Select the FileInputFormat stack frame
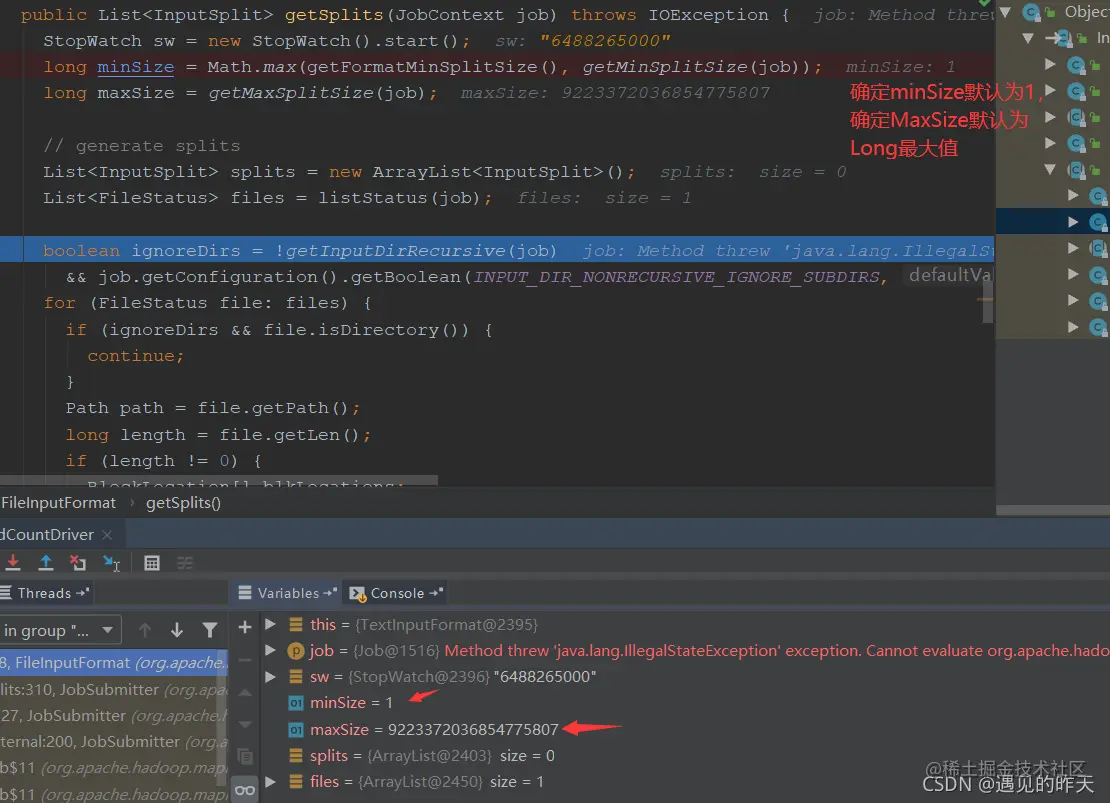 pyautogui.click(x=113, y=663)
